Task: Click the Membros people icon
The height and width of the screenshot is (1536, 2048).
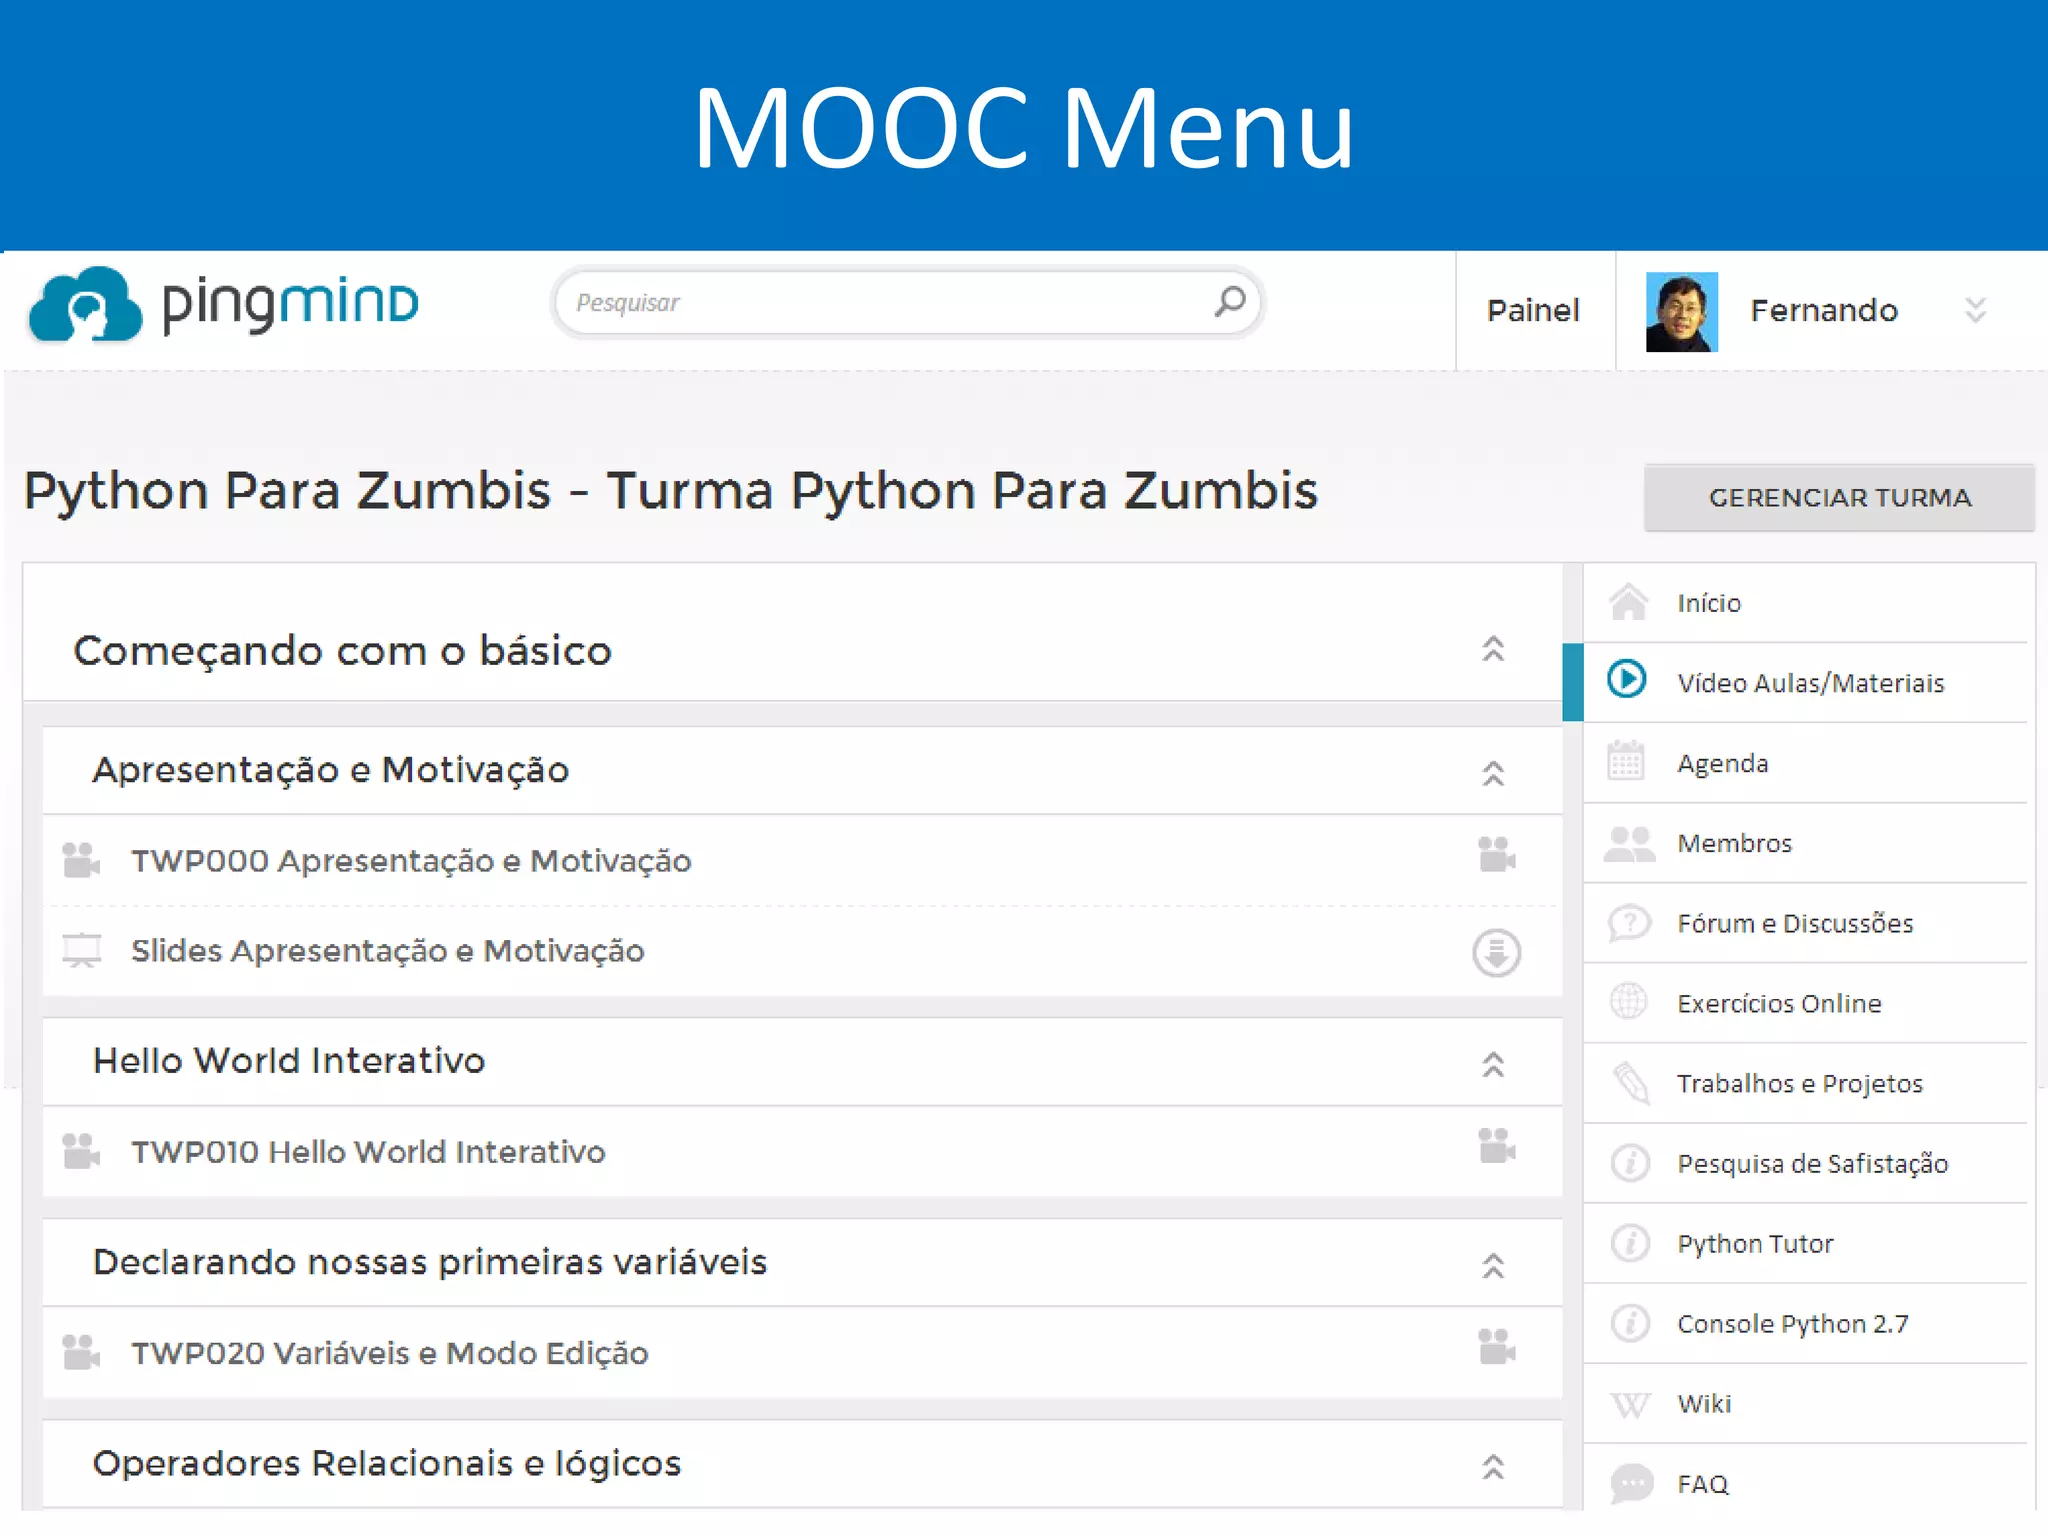Action: pyautogui.click(x=1628, y=843)
